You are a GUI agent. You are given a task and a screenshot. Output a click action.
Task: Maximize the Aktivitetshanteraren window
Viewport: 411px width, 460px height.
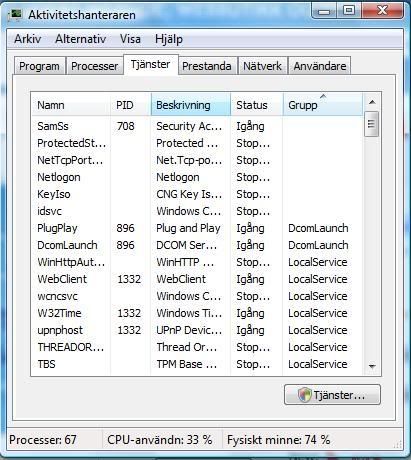tap(348, 11)
